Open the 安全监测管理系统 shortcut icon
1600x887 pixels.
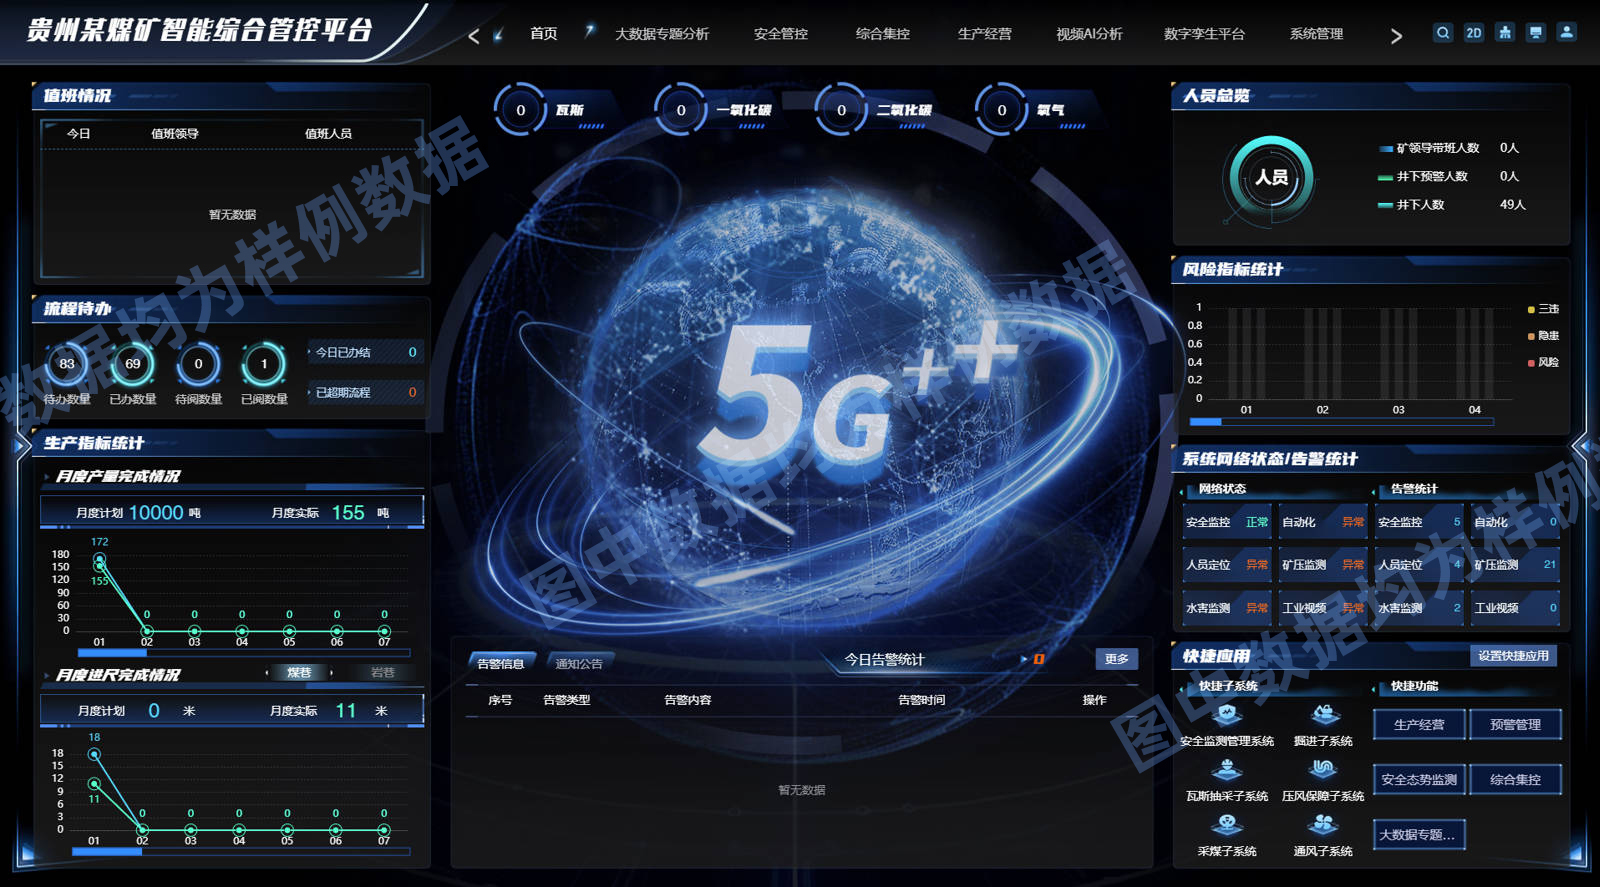(1227, 716)
